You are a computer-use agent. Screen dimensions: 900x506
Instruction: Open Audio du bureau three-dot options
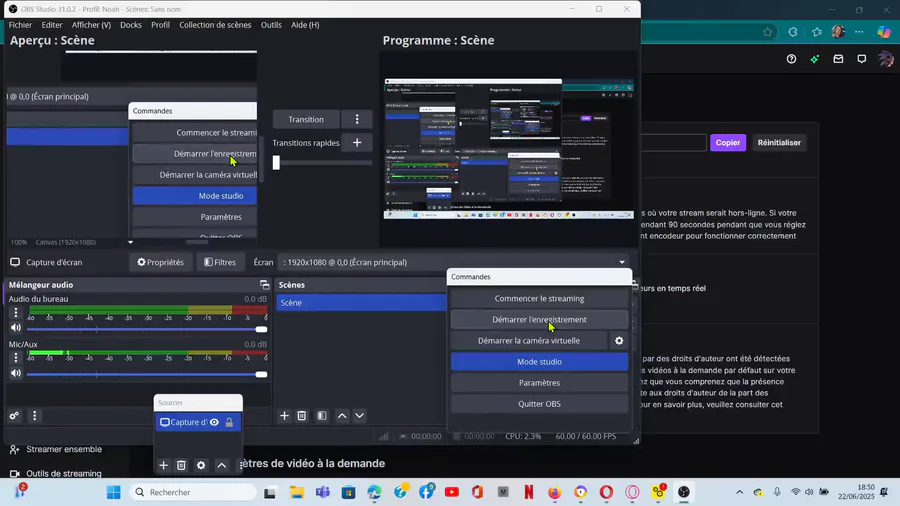pyautogui.click(x=15, y=312)
